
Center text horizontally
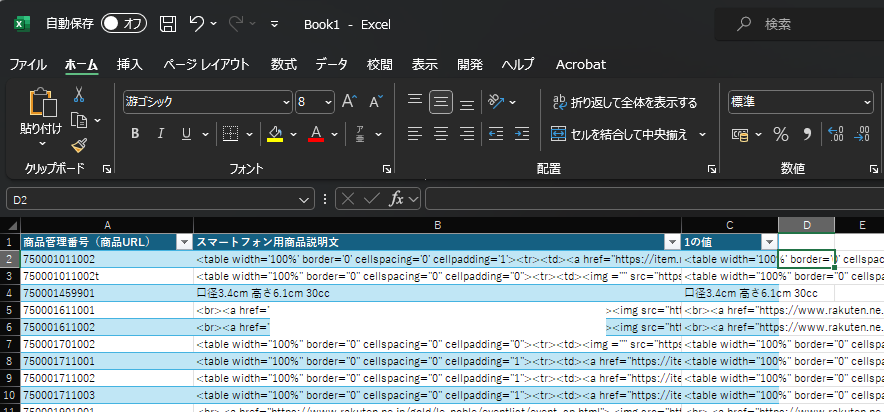441,134
